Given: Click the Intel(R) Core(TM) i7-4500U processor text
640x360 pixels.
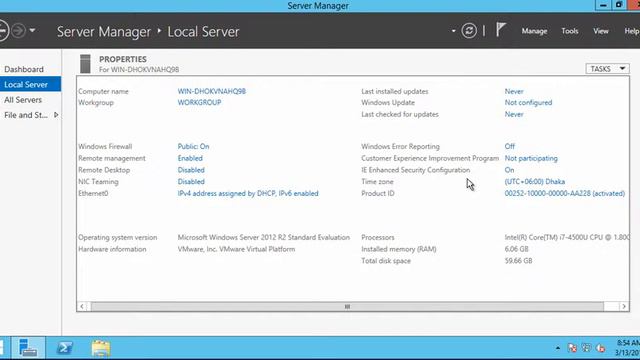Looking at the screenshot, I should click(567, 237).
